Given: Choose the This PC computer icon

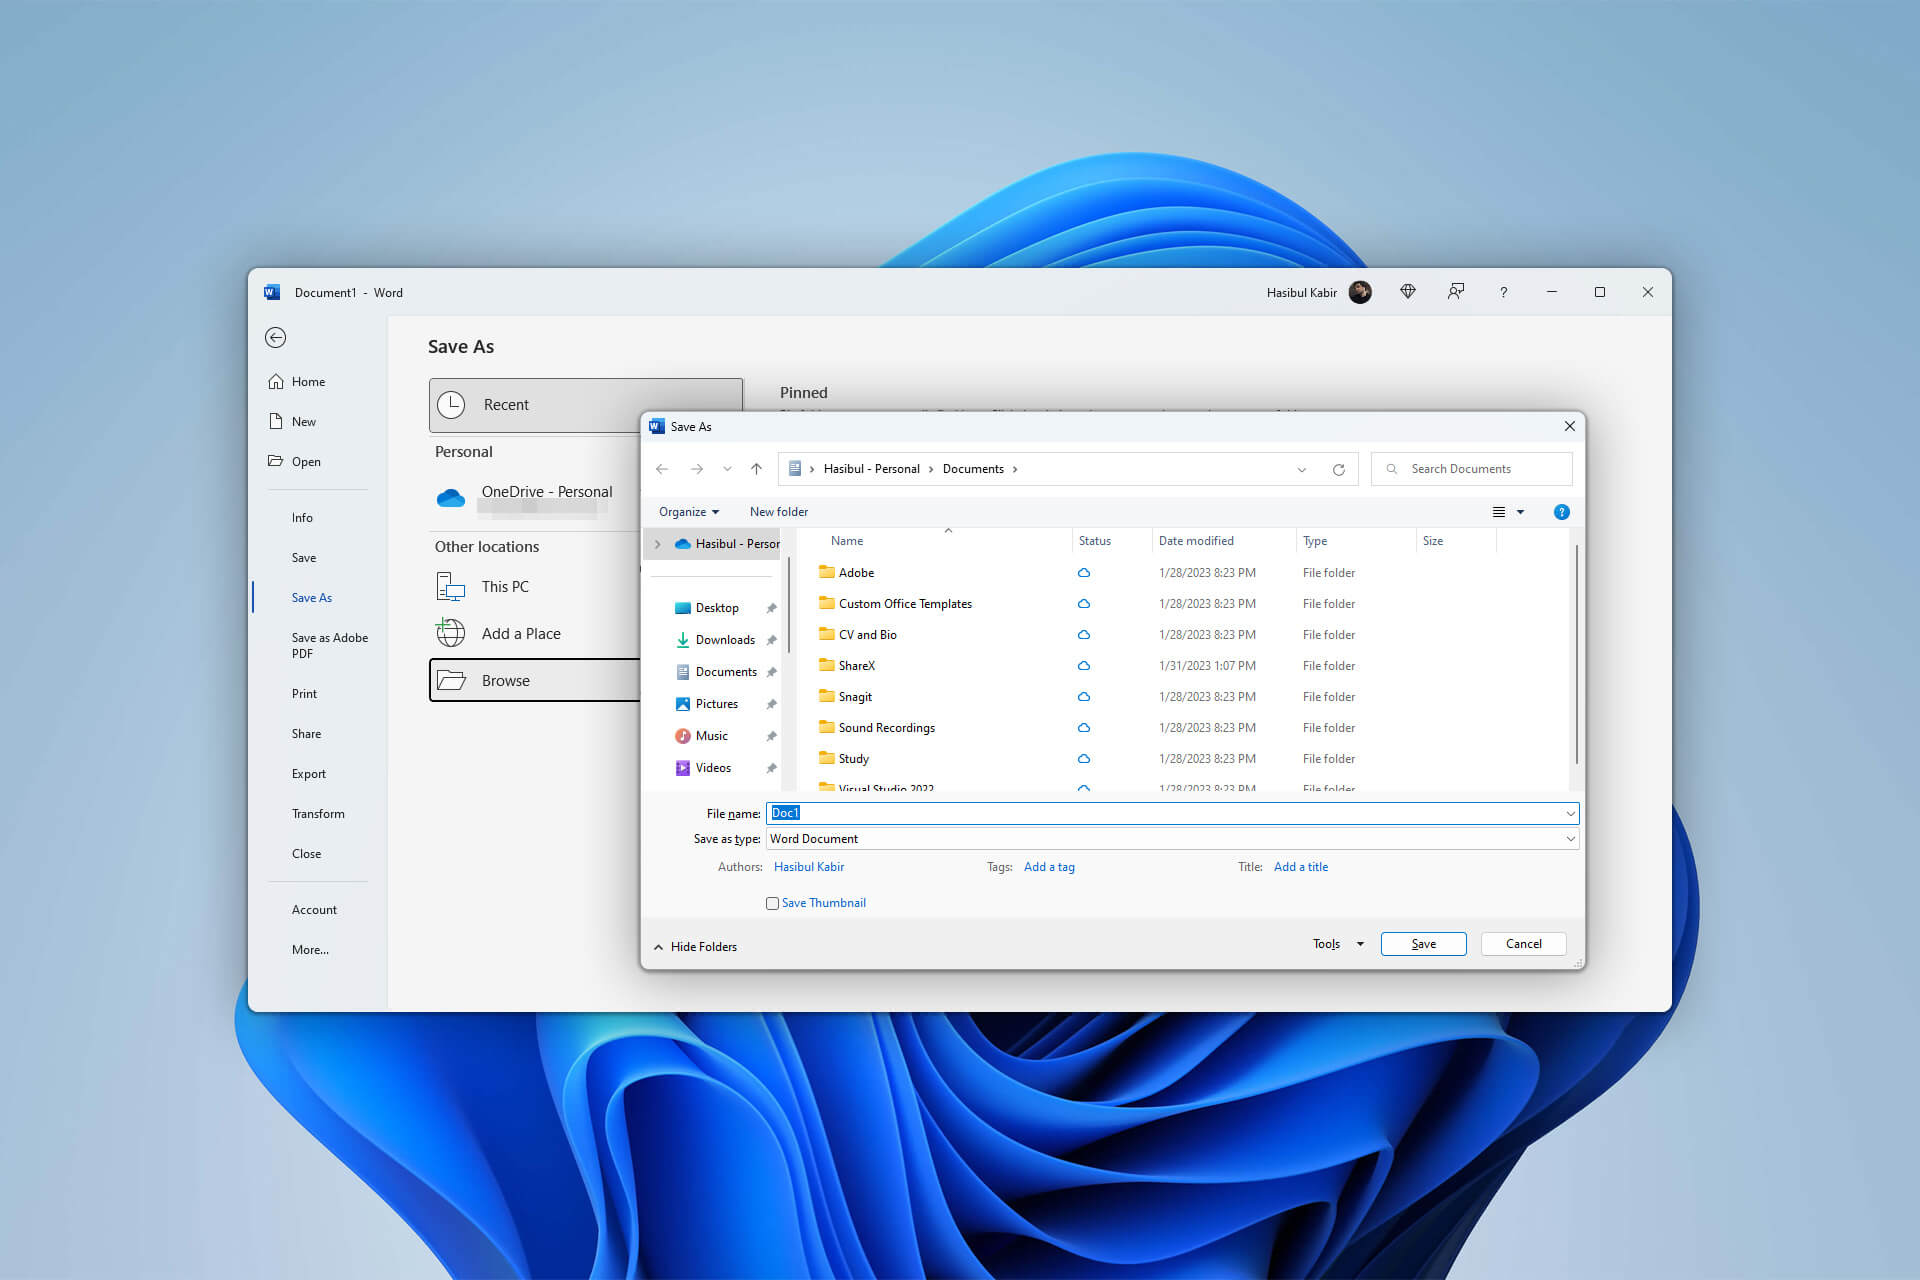Looking at the screenshot, I should (x=451, y=587).
